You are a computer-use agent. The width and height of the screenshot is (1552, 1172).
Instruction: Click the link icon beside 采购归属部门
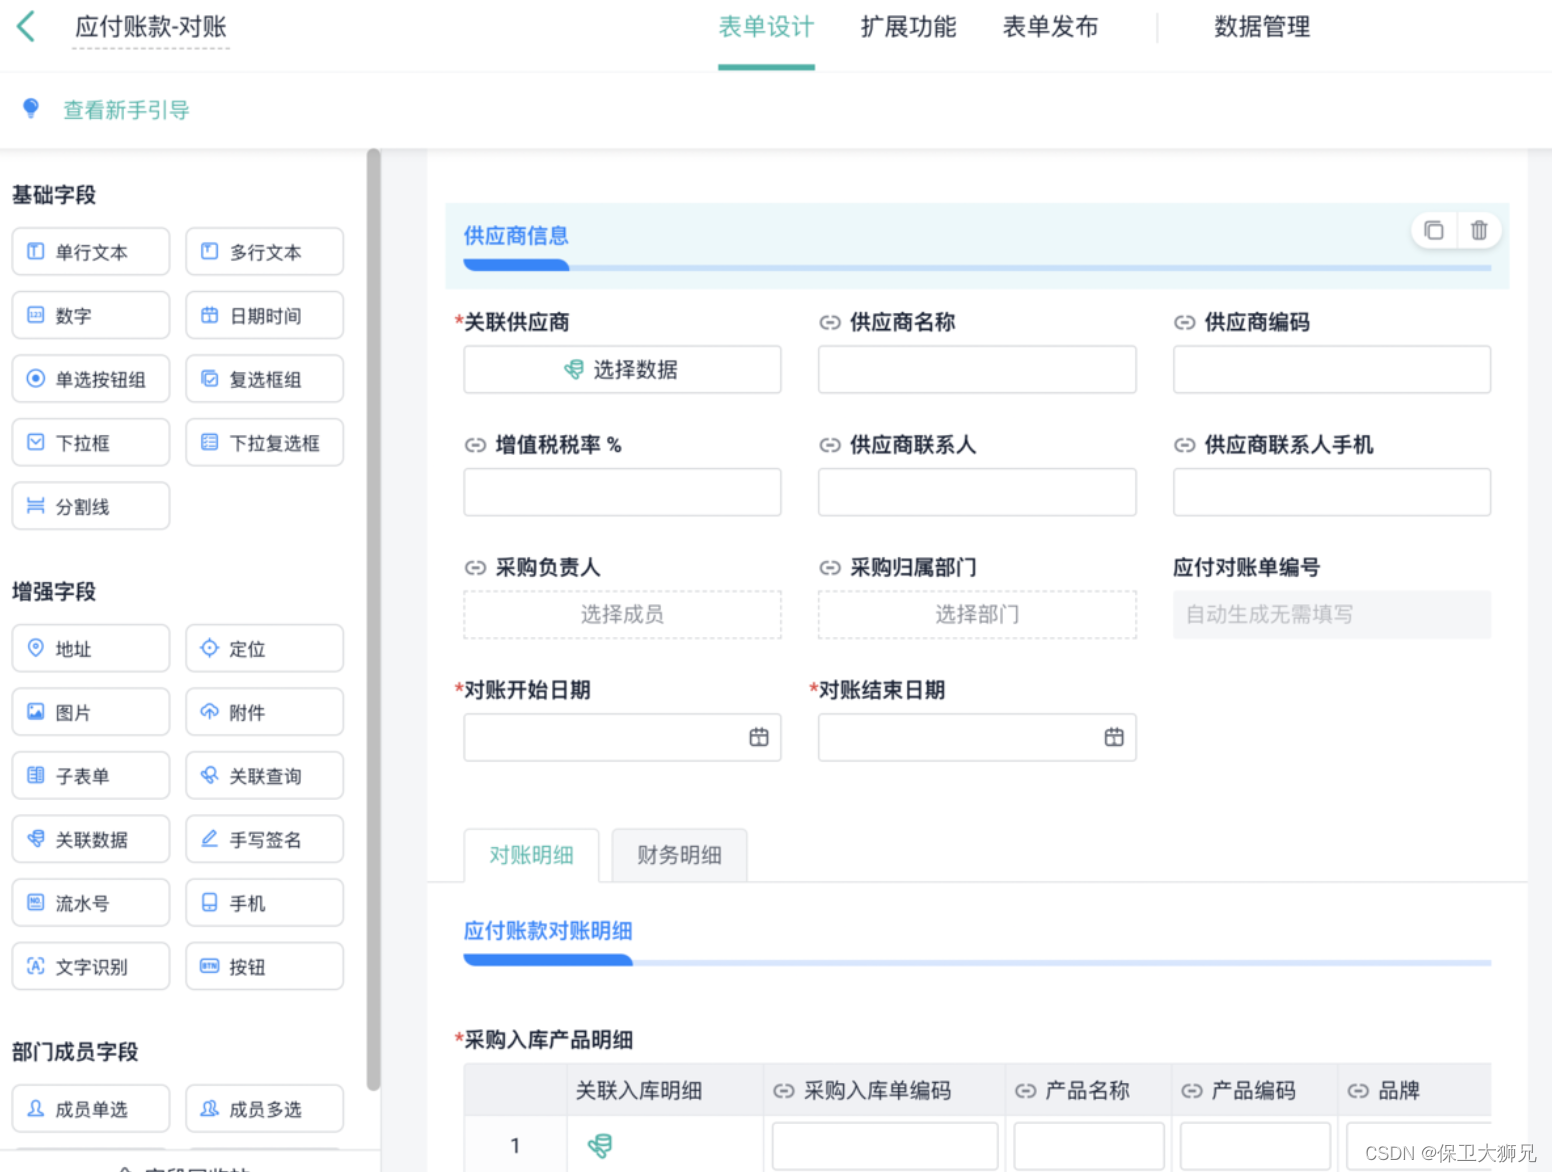point(830,568)
